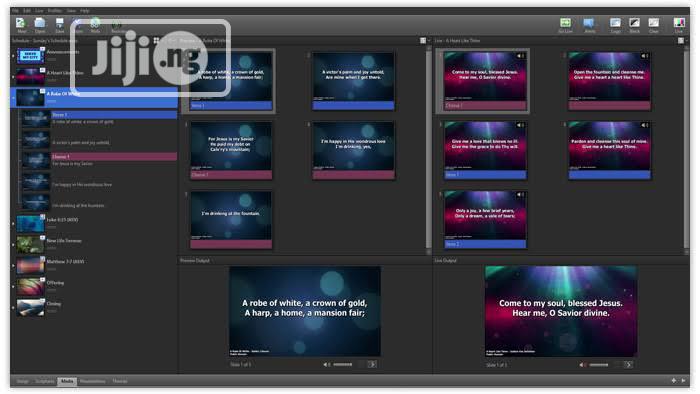Screen dimensions: 700x394
Task: Select the Luke 6:35 schedule item
Action: (95, 224)
